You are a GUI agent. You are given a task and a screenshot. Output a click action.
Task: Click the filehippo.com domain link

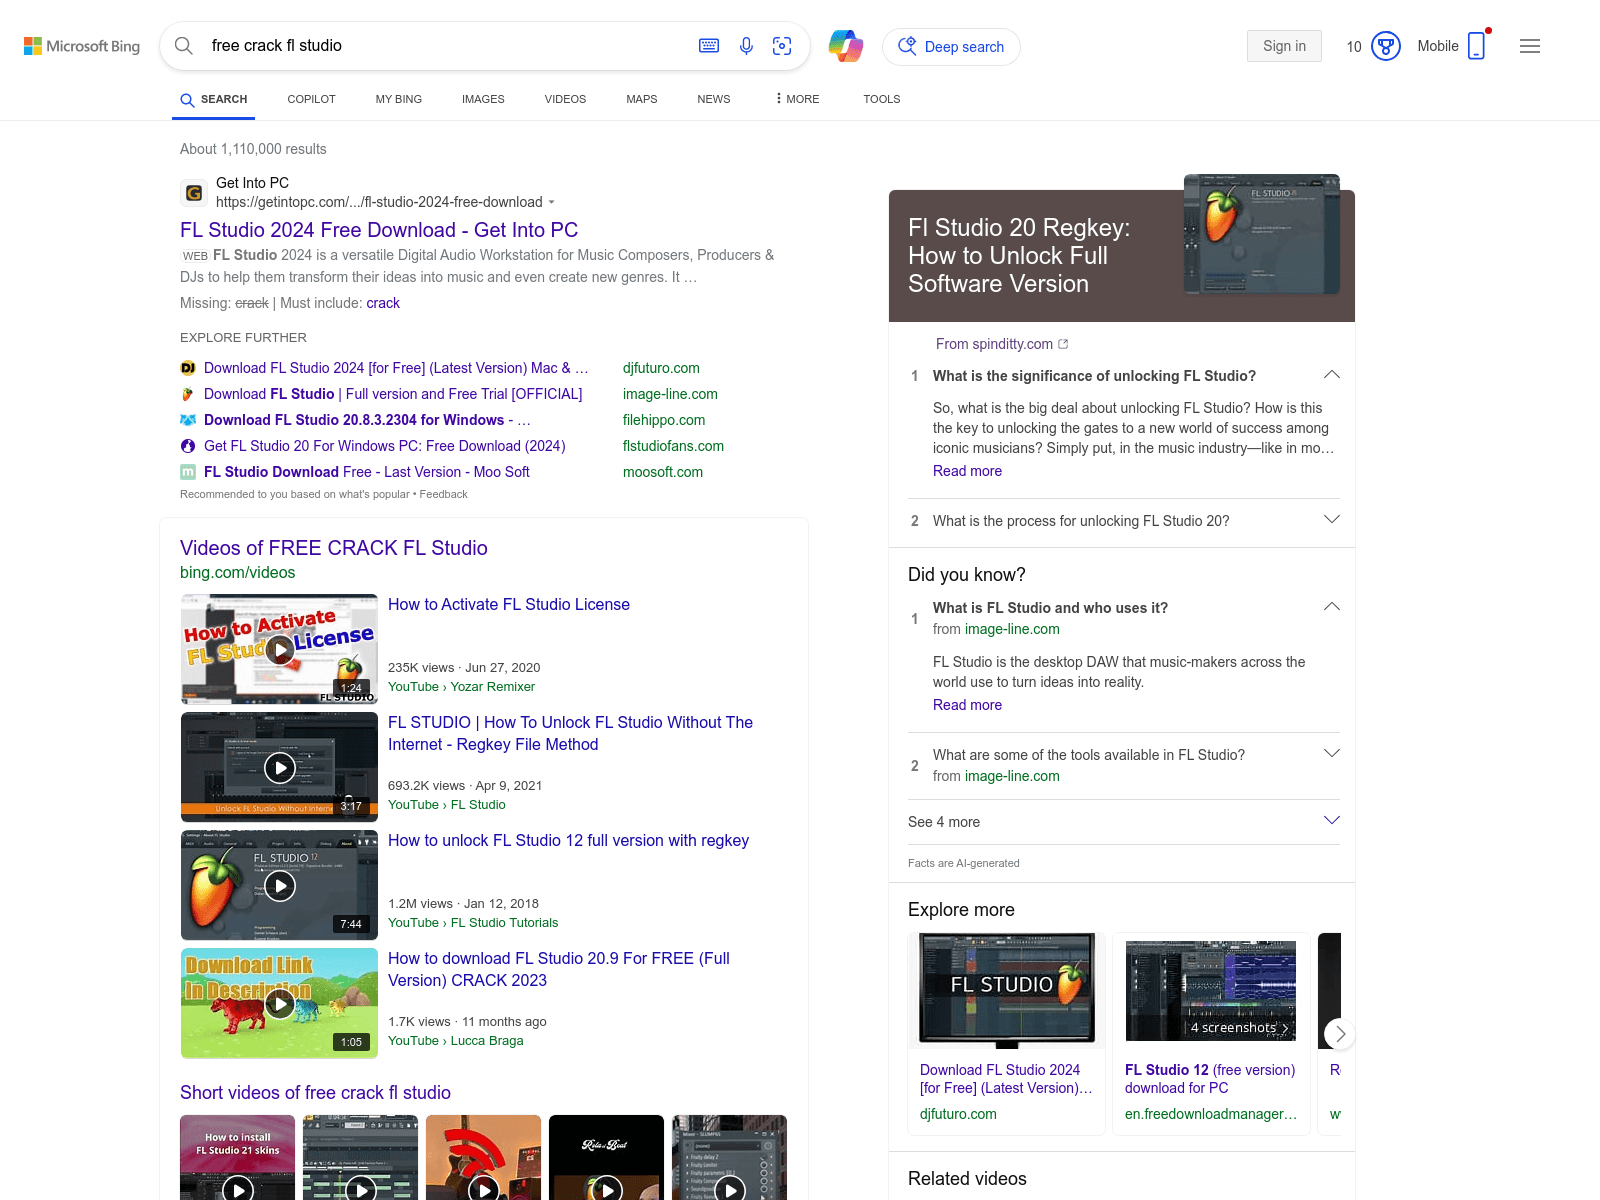coord(664,420)
